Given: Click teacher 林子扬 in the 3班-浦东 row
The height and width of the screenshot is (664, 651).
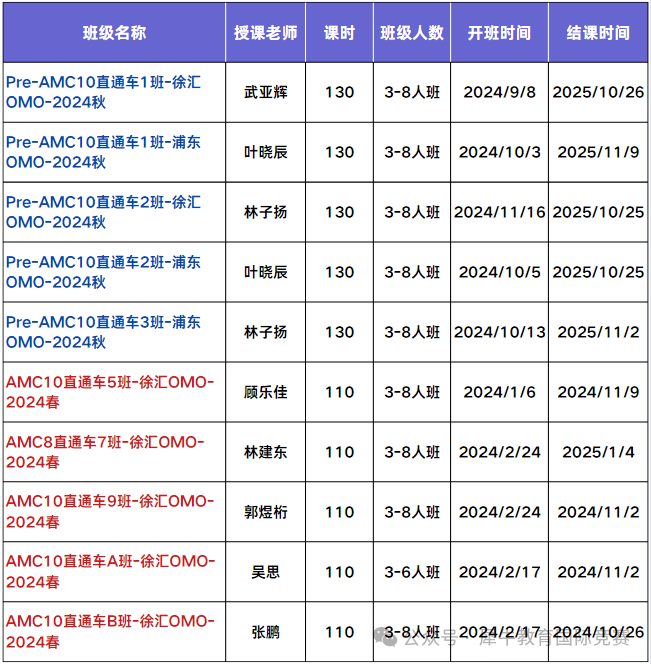Looking at the screenshot, I should coord(266,332).
